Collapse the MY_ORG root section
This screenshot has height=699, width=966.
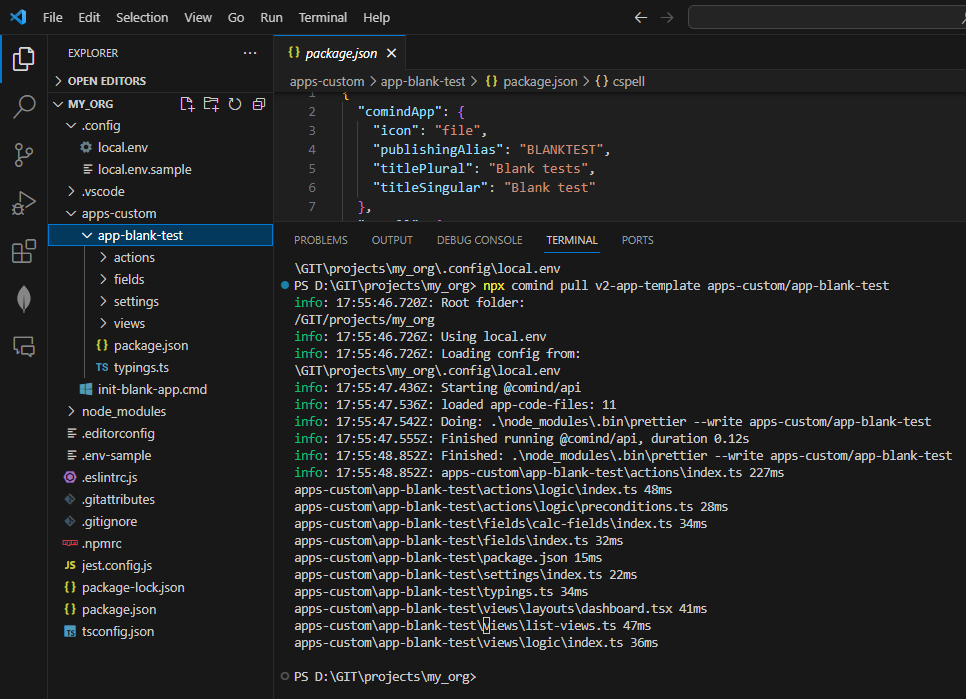[59, 104]
